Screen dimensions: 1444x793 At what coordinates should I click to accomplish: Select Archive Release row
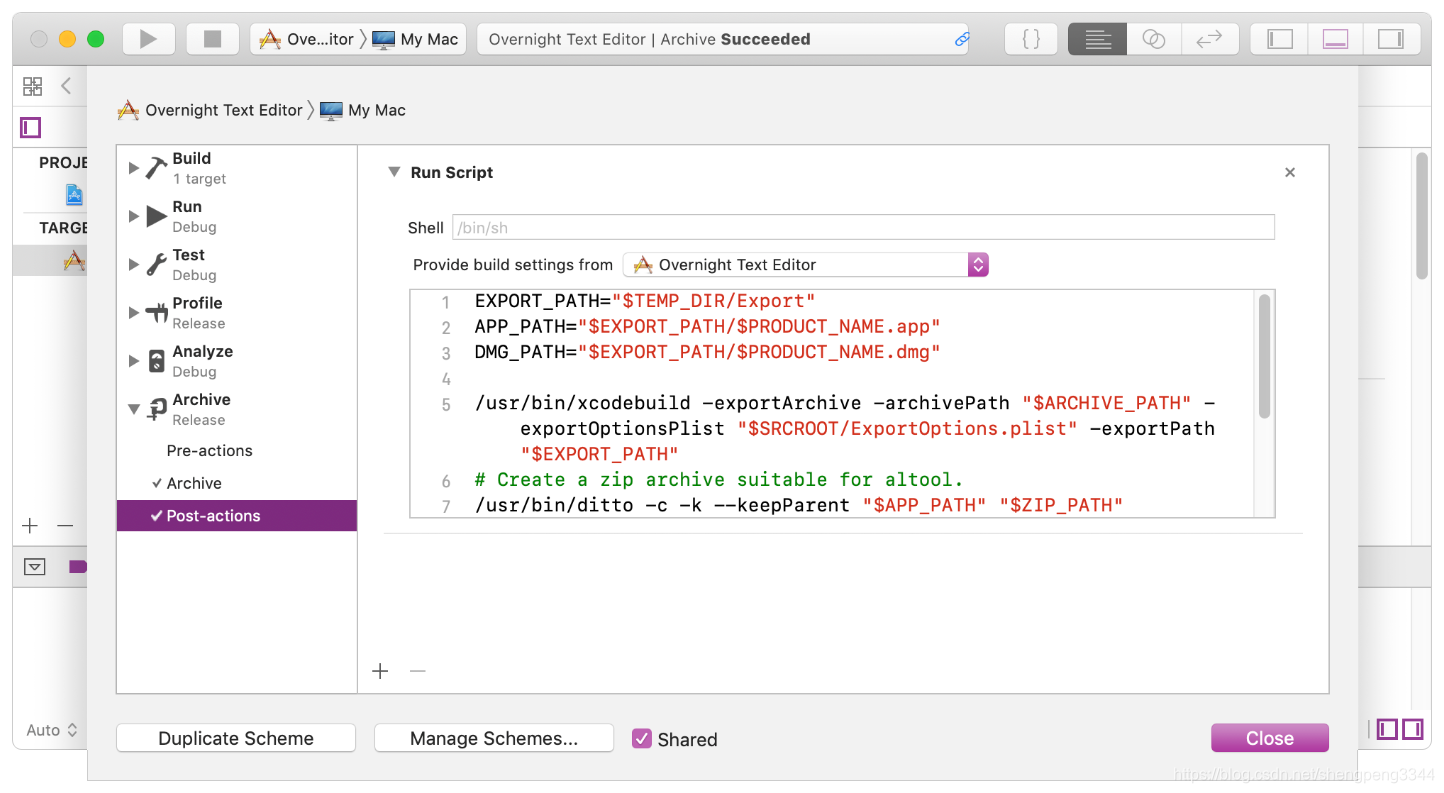point(237,409)
